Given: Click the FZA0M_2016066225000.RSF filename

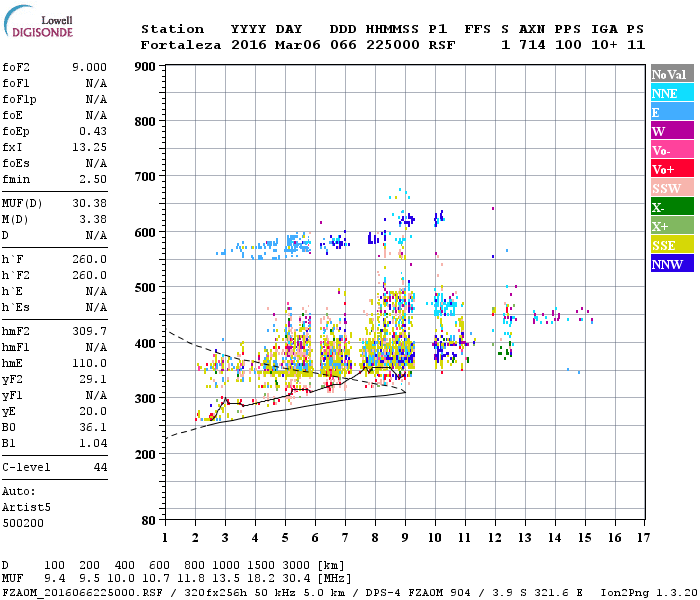Looking at the screenshot, I should point(83,593).
